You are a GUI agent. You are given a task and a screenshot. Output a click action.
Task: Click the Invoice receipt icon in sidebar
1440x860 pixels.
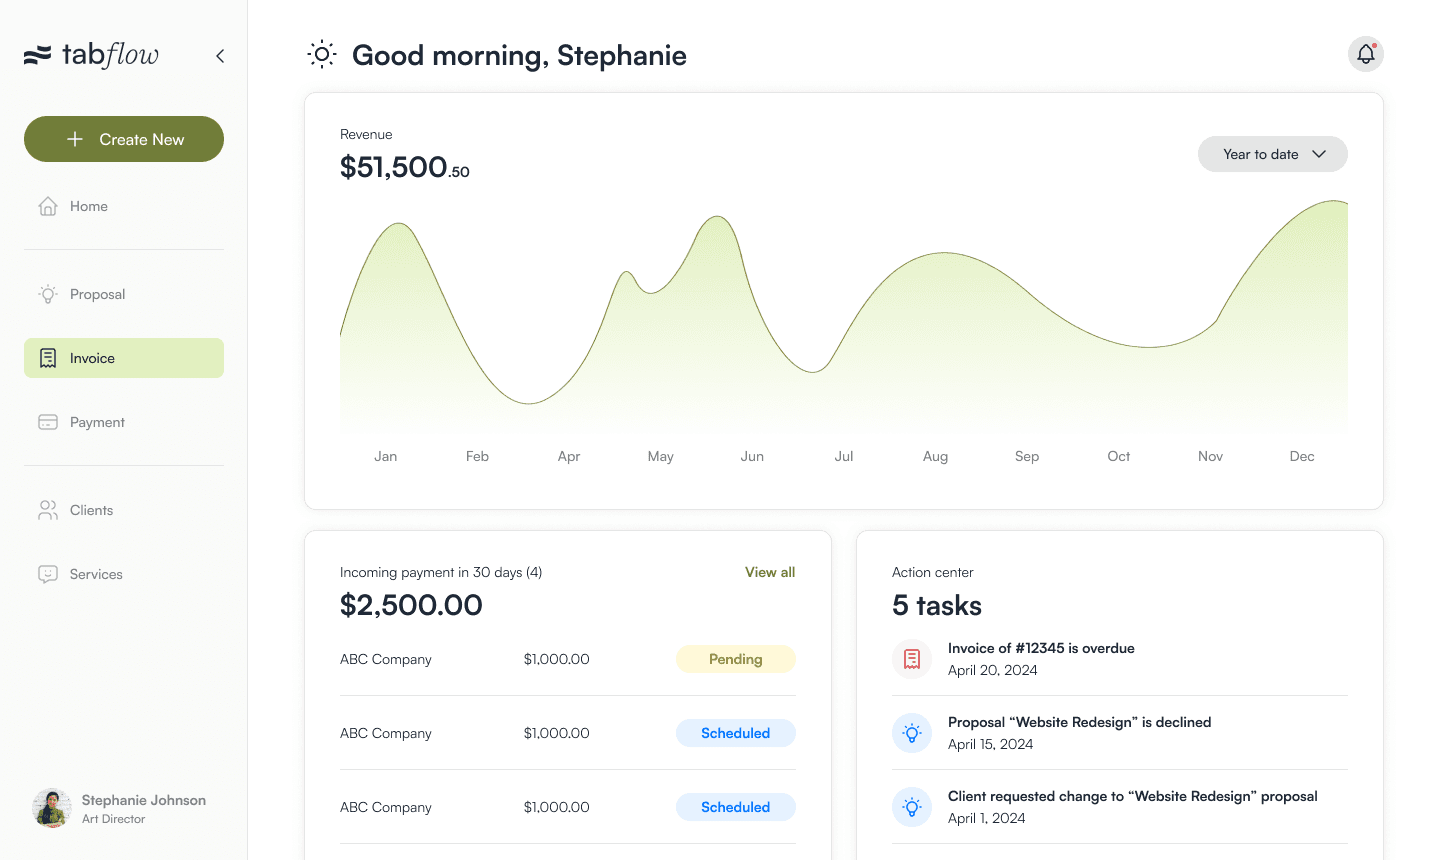[x=48, y=358]
